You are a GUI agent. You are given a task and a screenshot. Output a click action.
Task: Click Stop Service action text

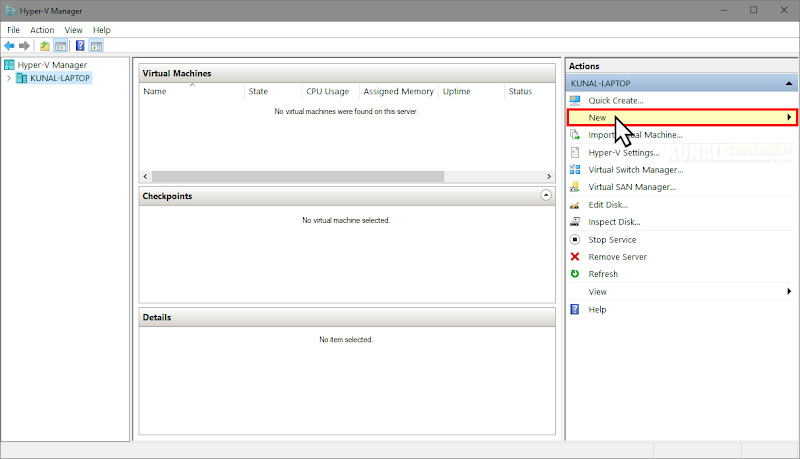click(612, 240)
